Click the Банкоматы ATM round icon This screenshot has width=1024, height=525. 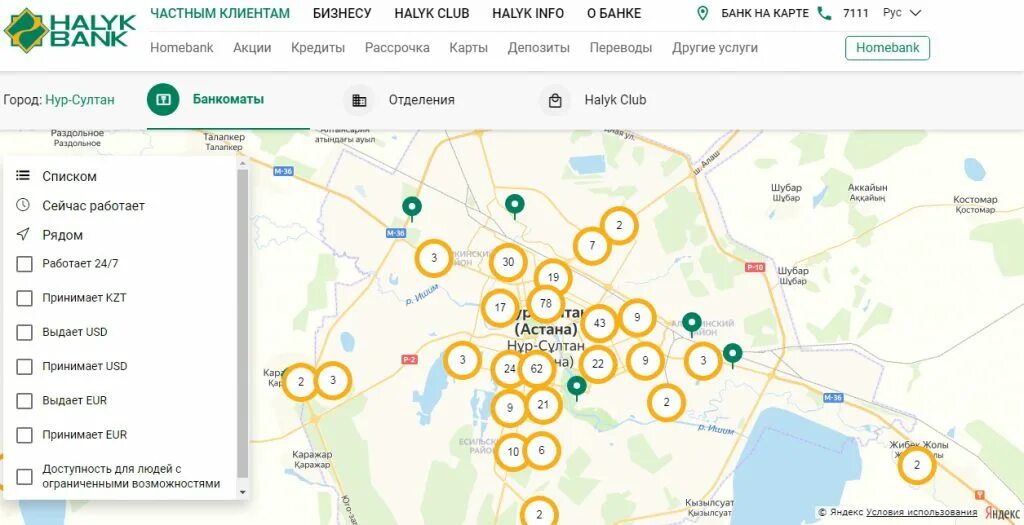click(163, 100)
